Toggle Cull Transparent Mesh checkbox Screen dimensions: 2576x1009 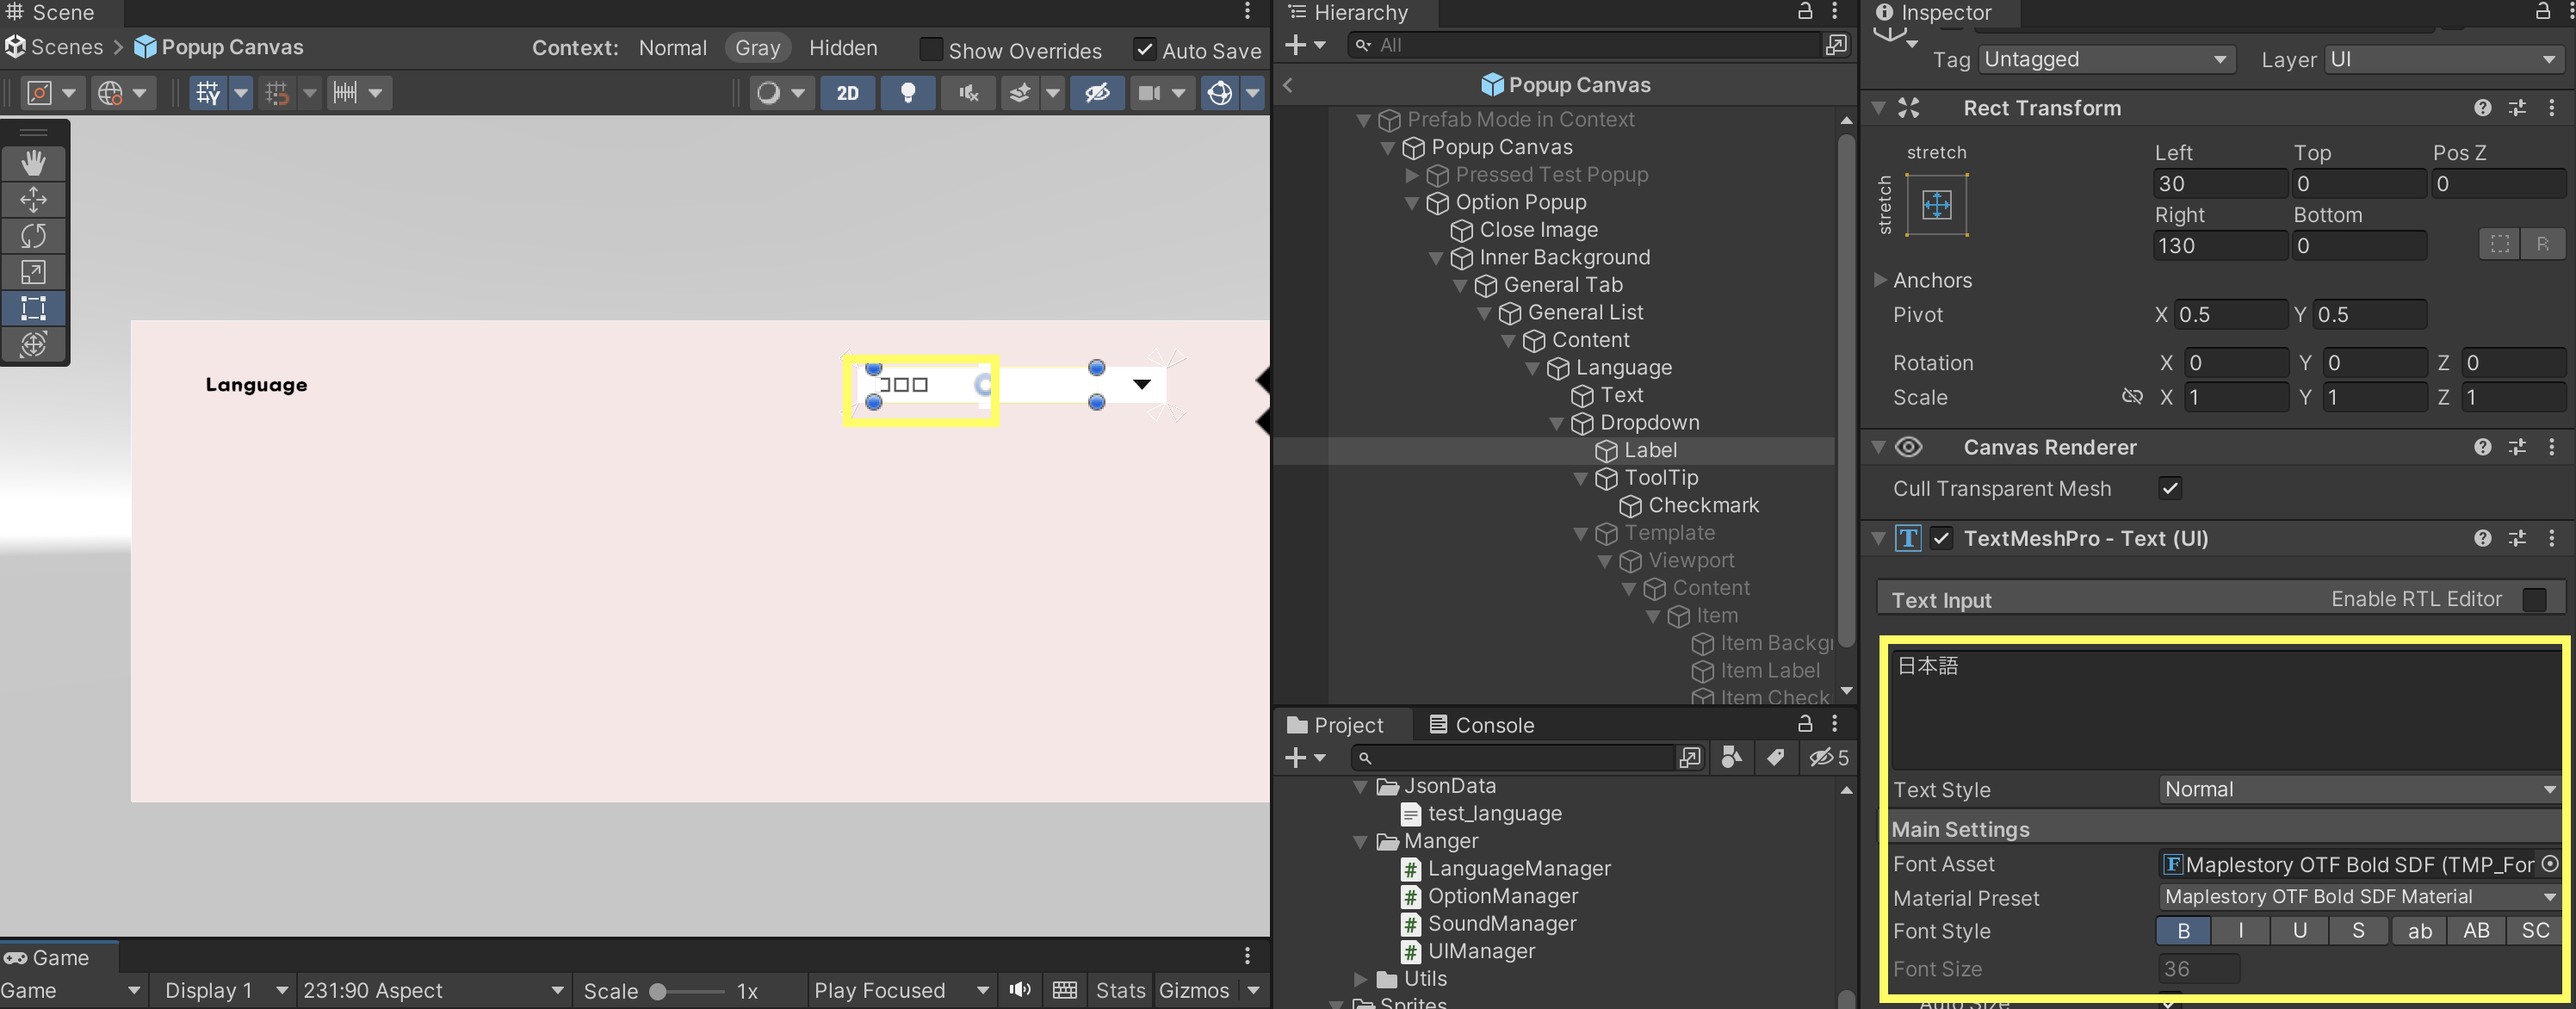[2169, 488]
